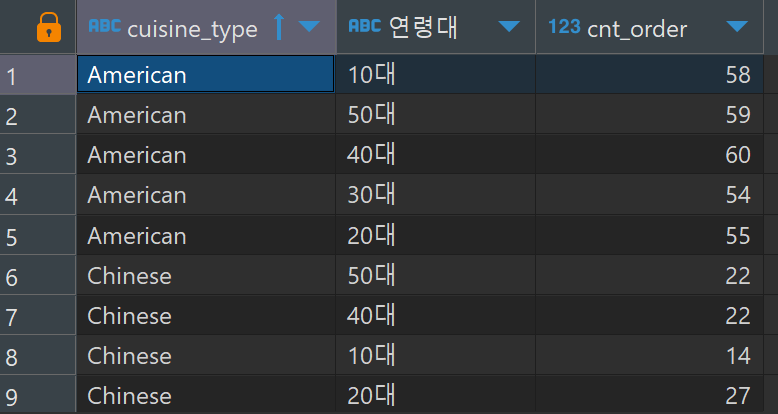Click 20대 cell in row 9
This screenshot has width=778, height=414.
pyautogui.click(x=436, y=395)
